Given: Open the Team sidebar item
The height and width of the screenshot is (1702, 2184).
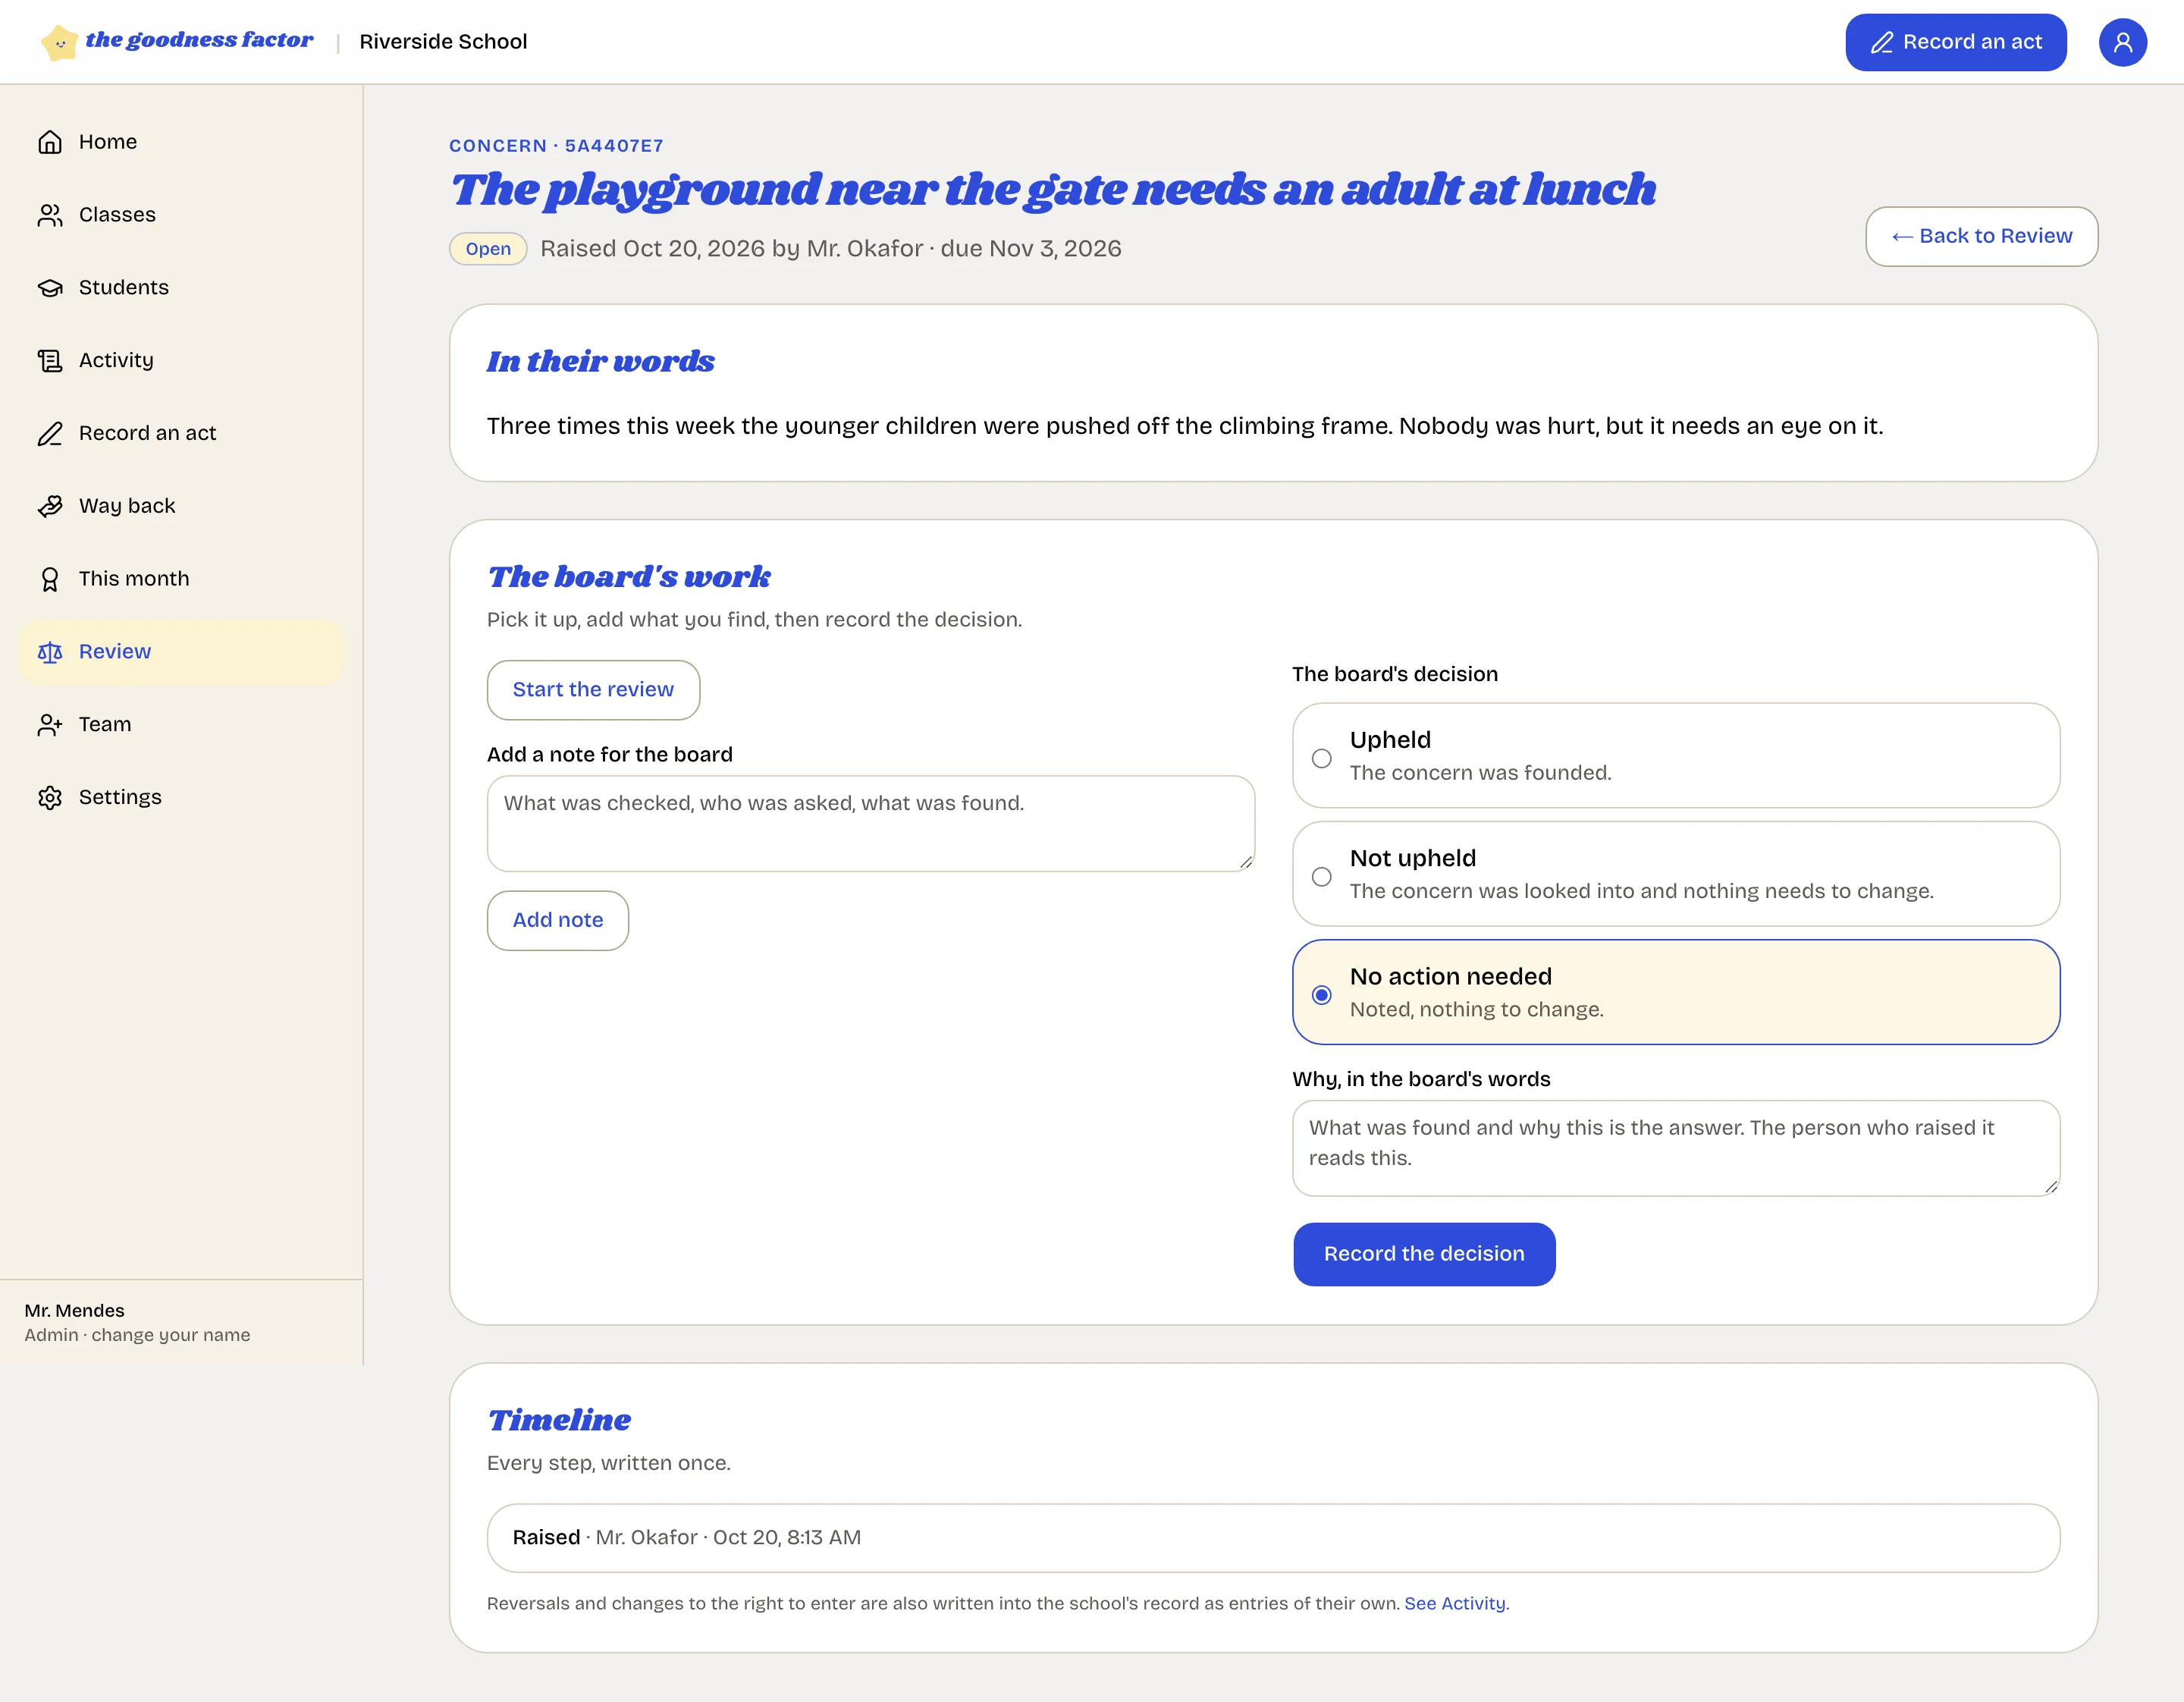Looking at the screenshot, I should pyautogui.click(x=181, y=725).
